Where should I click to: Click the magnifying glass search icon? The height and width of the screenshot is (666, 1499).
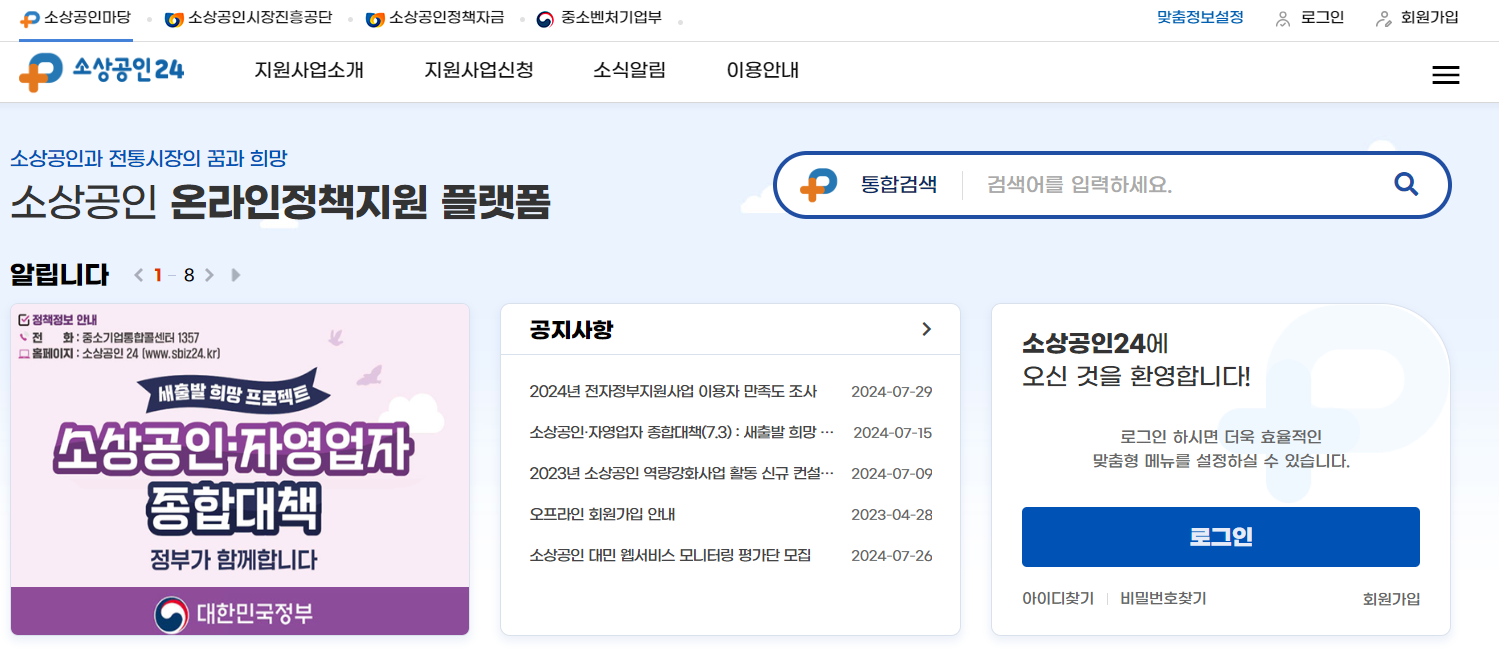1406,184
